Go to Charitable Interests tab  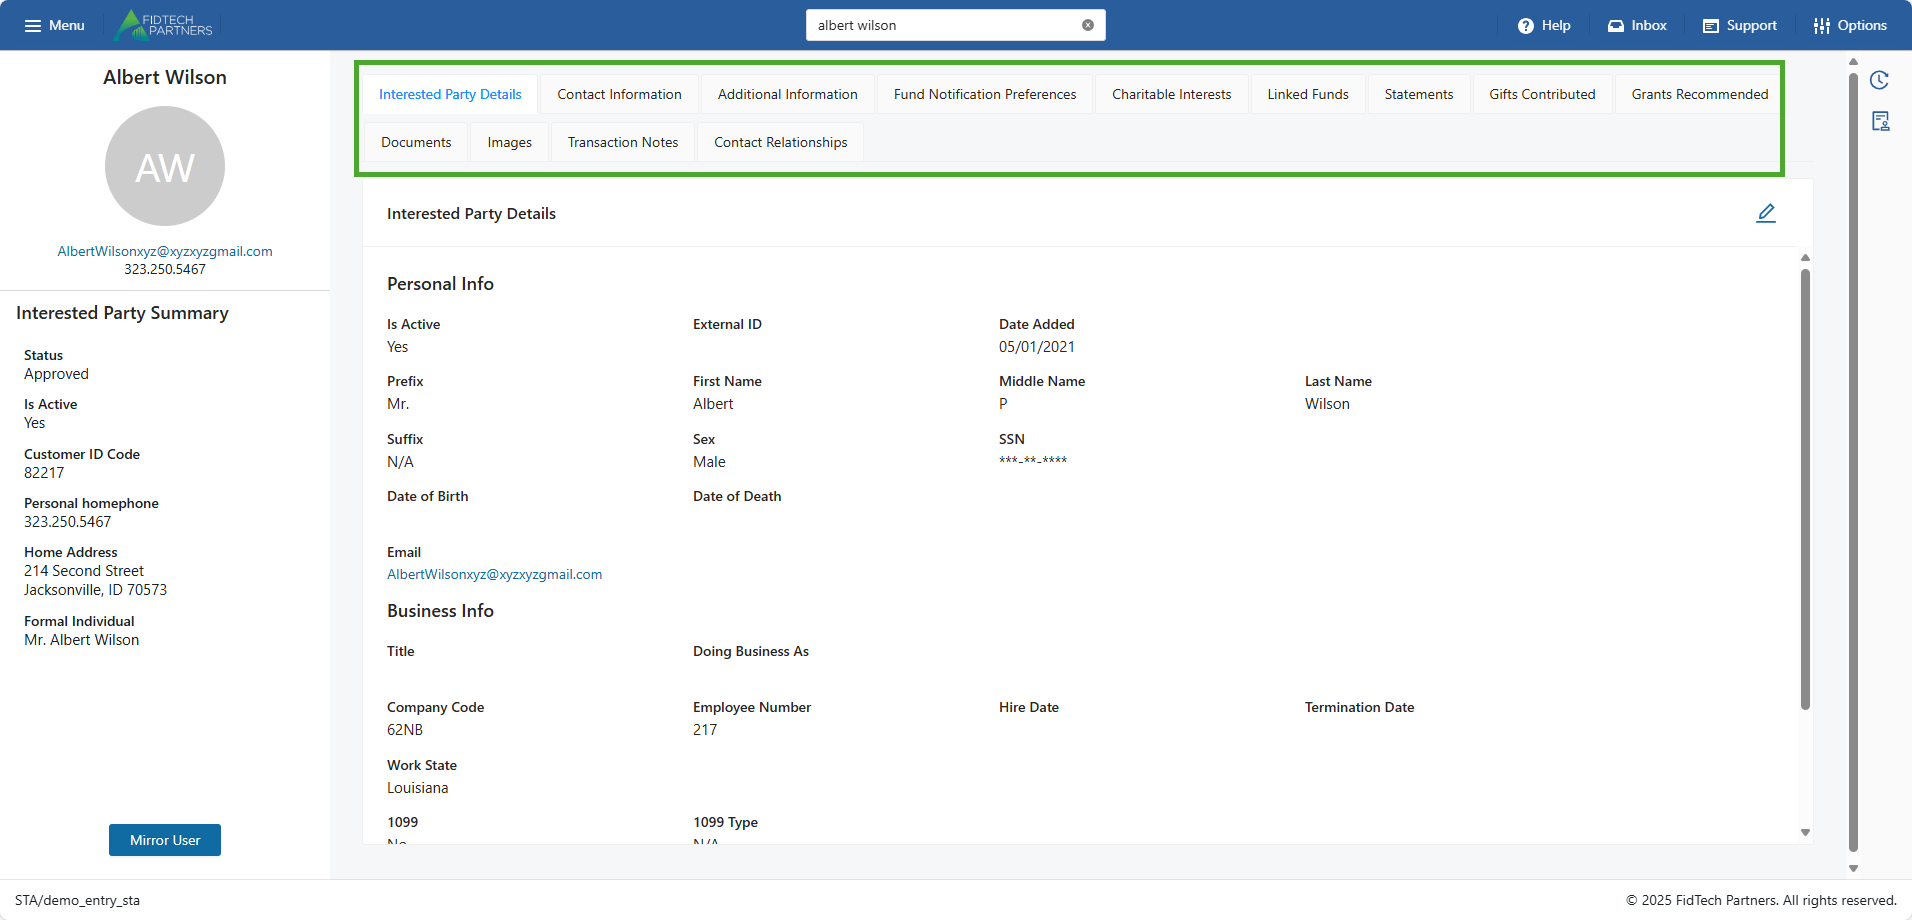pyautogui.click(x=1172, y=94)
